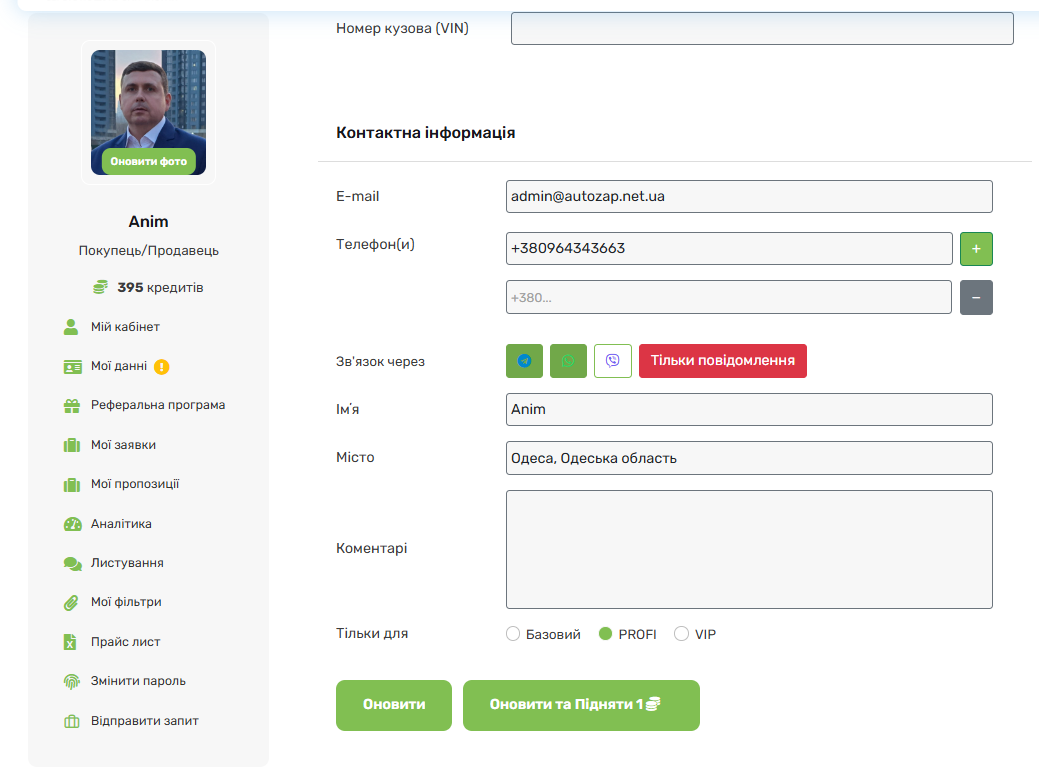This screenshot has height=769, width=1039.
Task: Enable the Viber contact option
Action: tap(612, 361)
